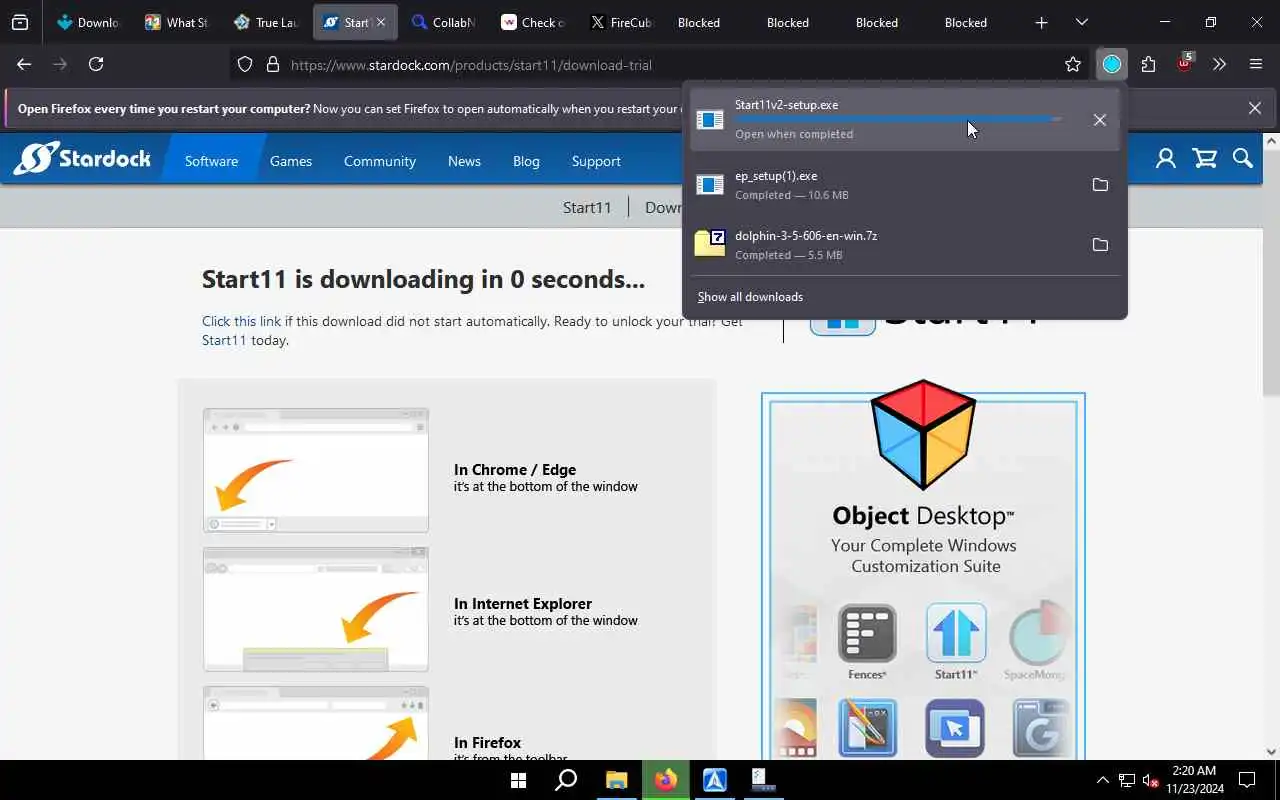
Task: Open the Blog menu item
Action: tap(526, 161)
